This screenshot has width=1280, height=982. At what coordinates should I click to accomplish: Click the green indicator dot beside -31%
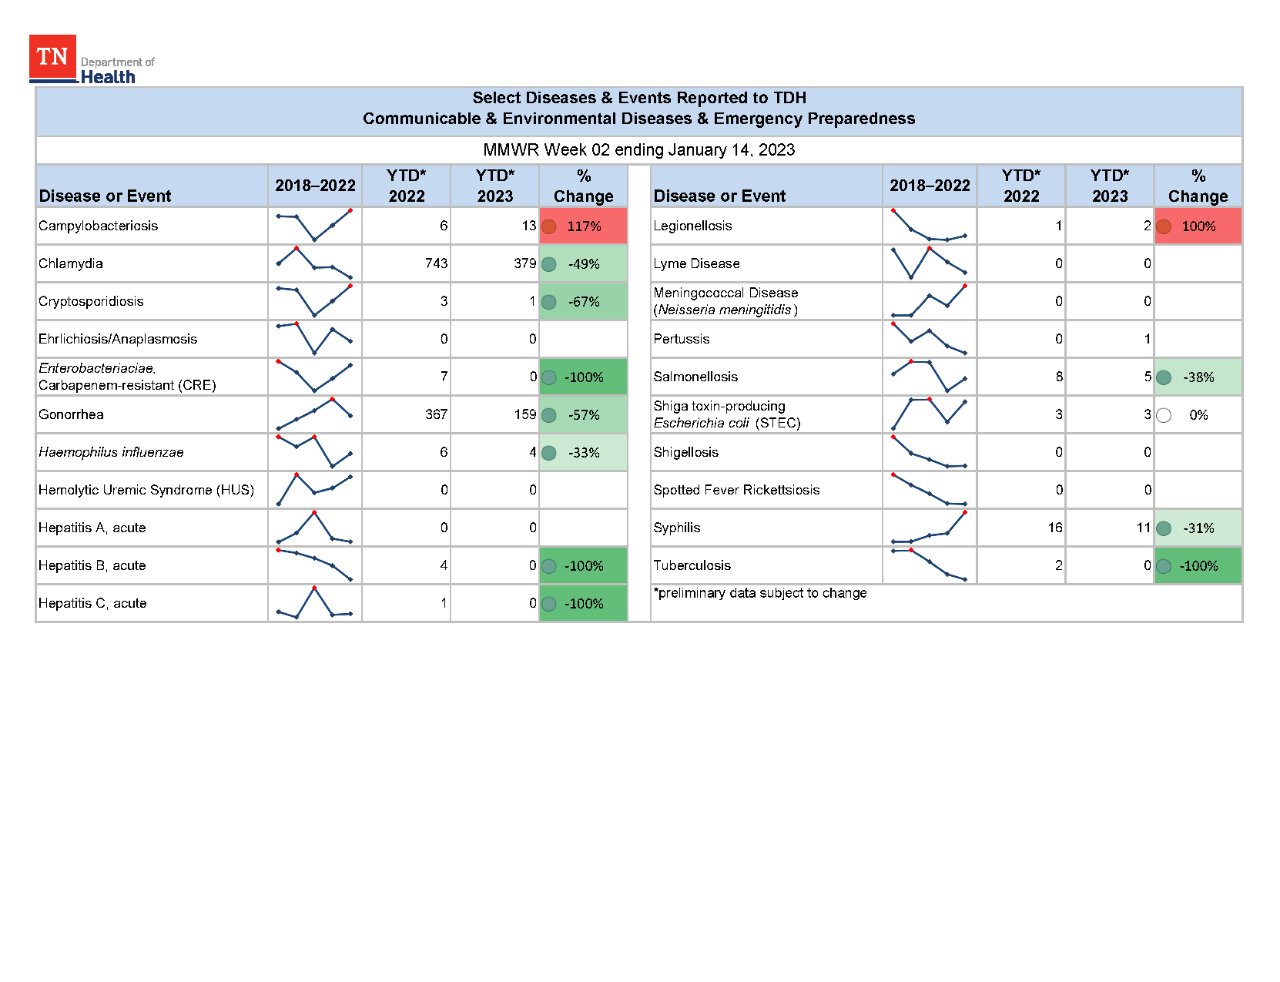pyautogui.click(x=1164, y=528)
